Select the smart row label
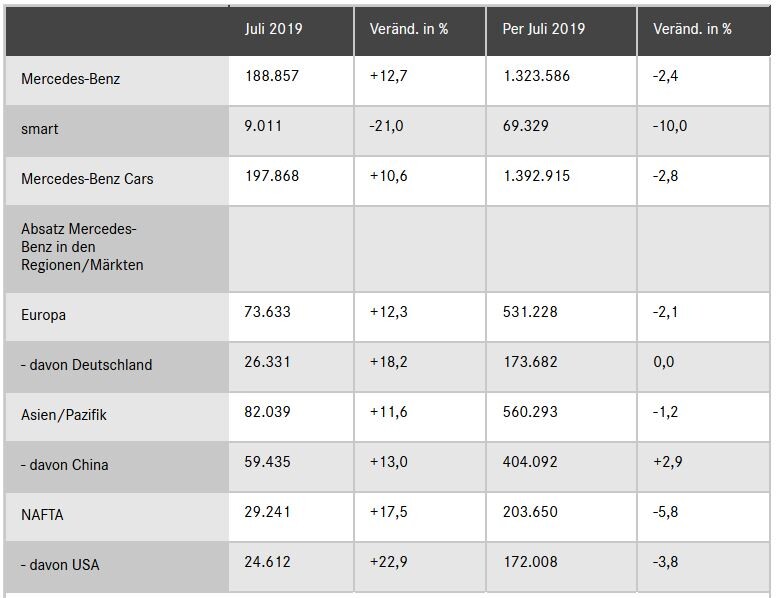This screenshot has height=598, width=776. pyautogui.click(x=40, y=129)
